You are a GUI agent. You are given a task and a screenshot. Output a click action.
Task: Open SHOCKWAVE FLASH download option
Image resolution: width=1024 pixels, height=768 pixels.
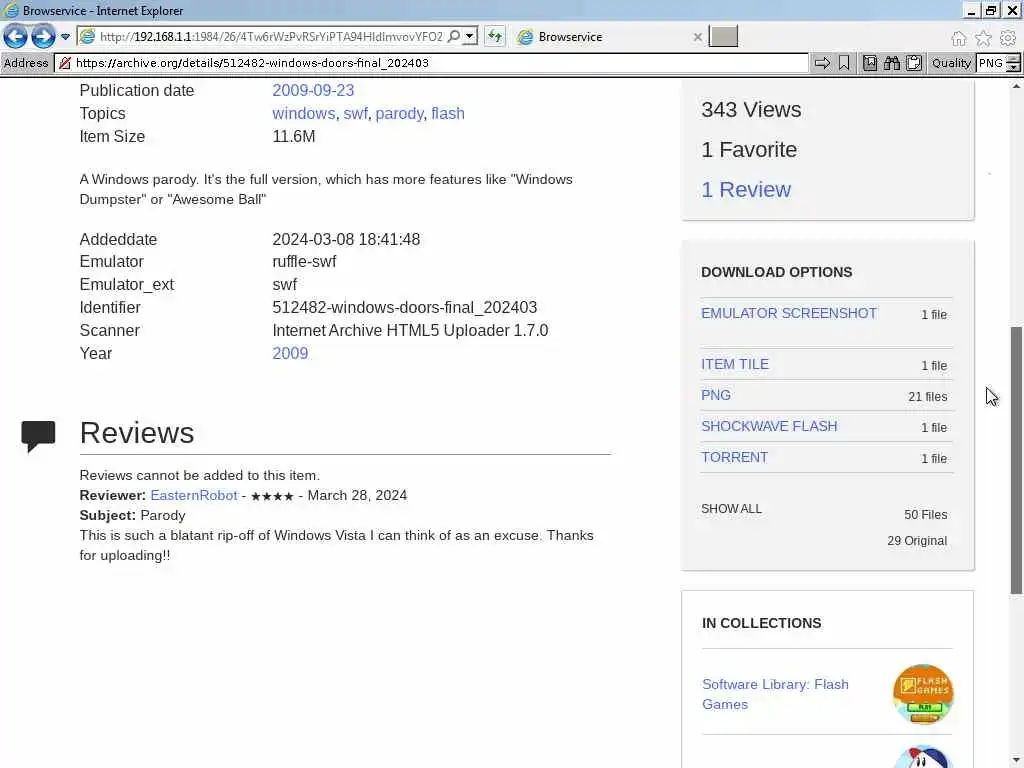[769, 426]
